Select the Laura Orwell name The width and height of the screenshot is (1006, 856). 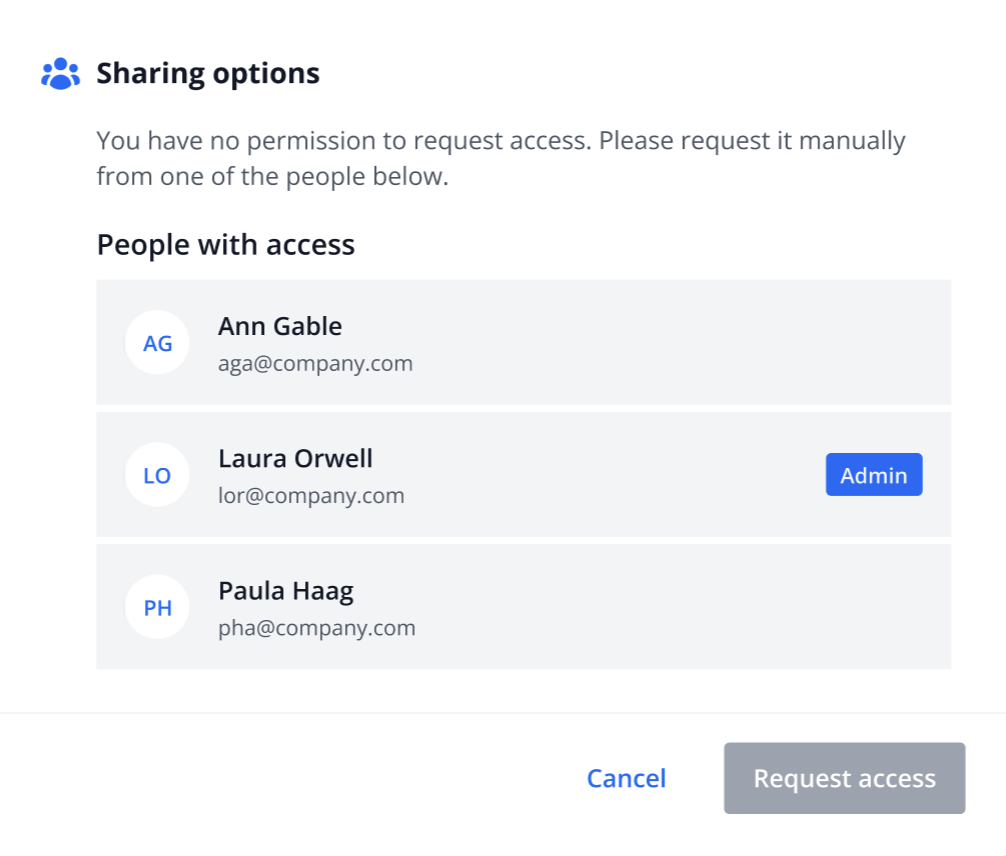tap(295, 459)
